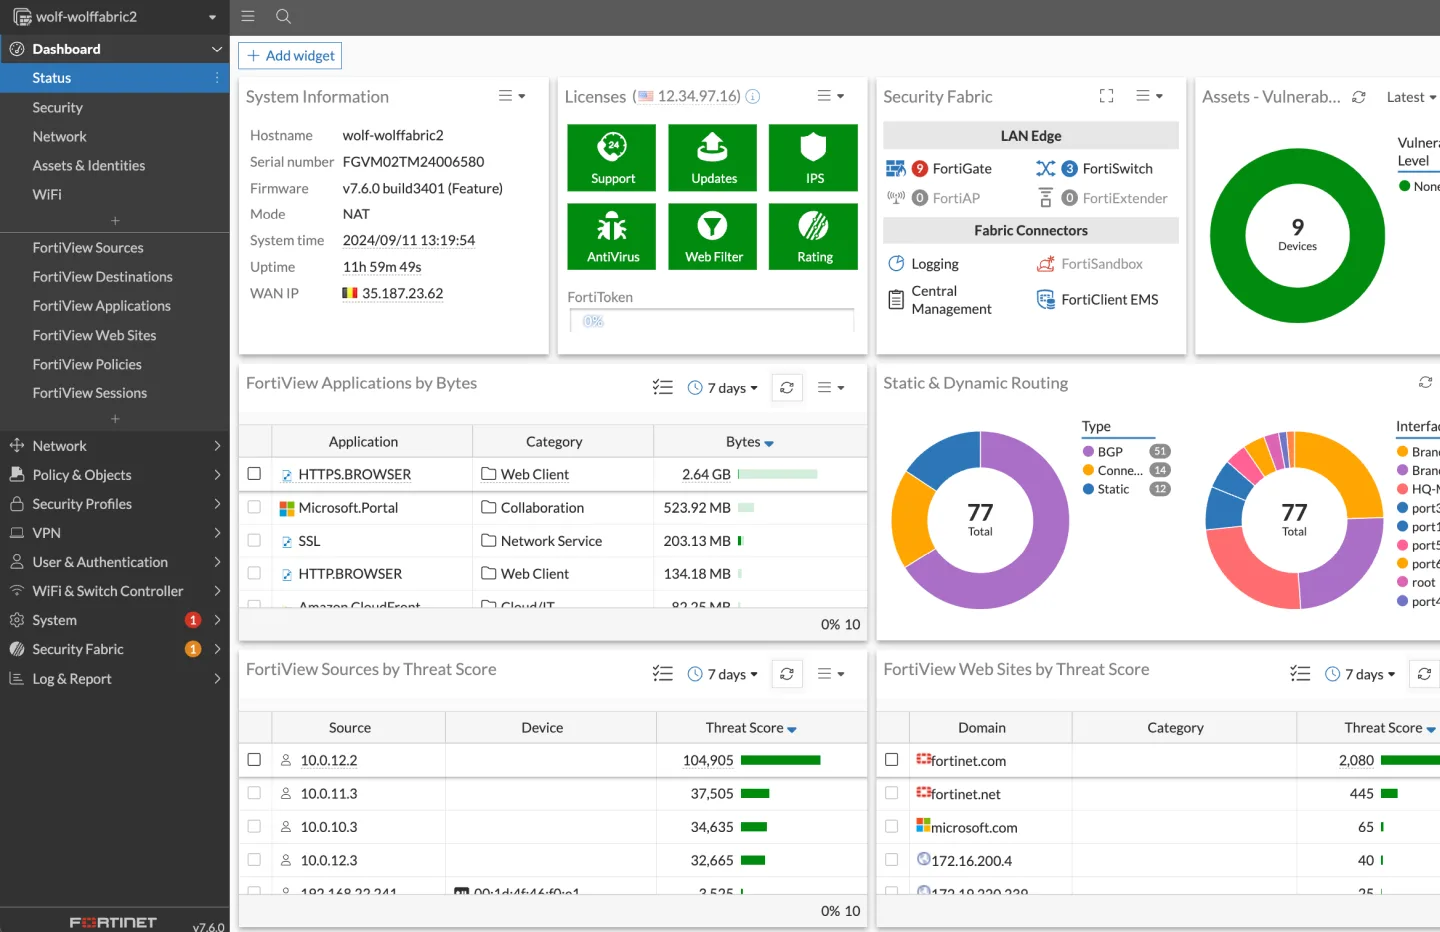This screenshot has height=932, width=1440.
Task: Select the Assets & Identities dashboard
Action: pyautogui.click(x=89, y=166)
